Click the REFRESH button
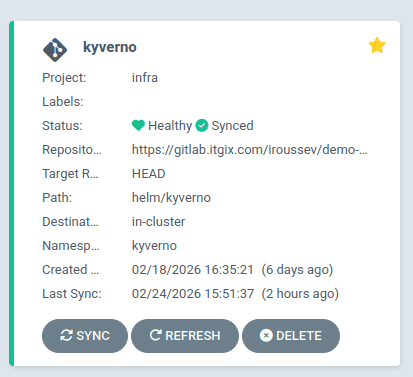Screen dimensions: 413x377 [x=185, y=336]
